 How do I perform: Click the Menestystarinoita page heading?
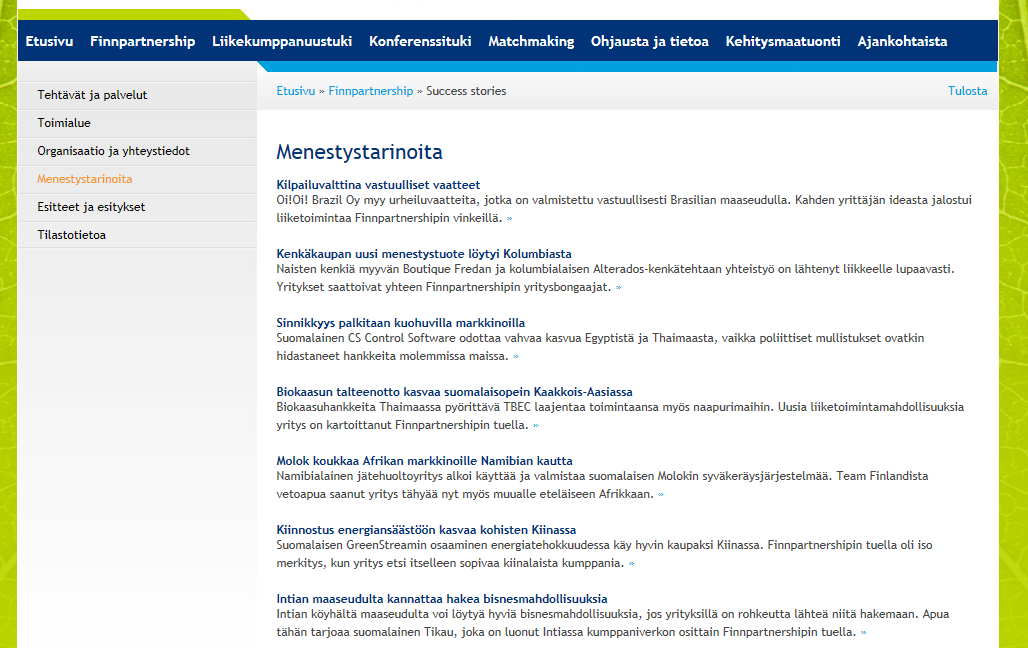point(359,152)
